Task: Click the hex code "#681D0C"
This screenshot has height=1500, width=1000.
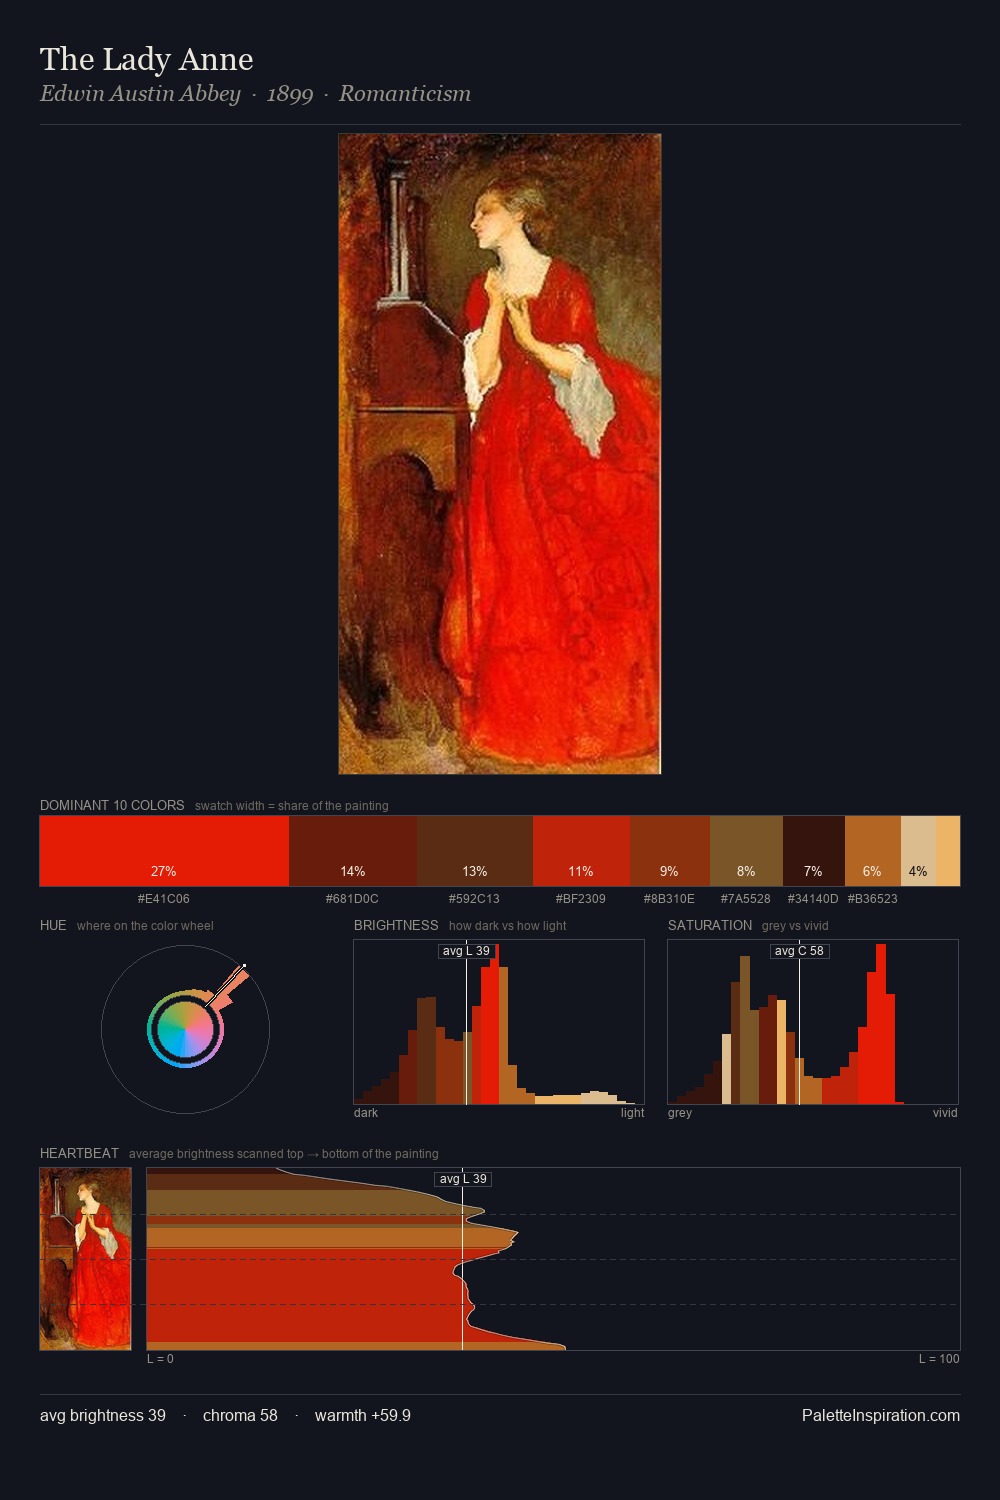Action: [352, 899]
